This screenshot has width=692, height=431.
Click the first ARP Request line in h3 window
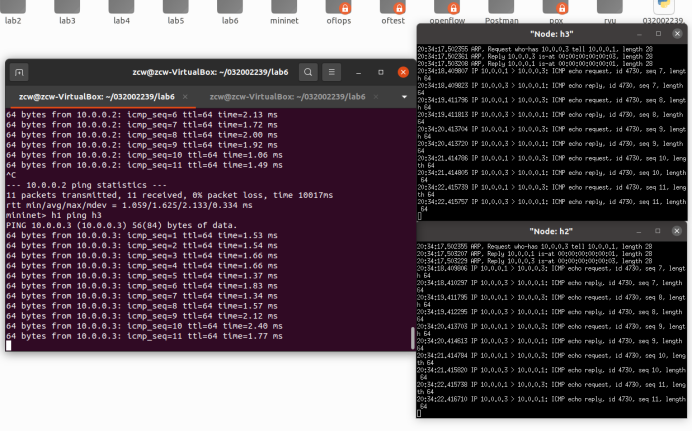click(535, 49)
